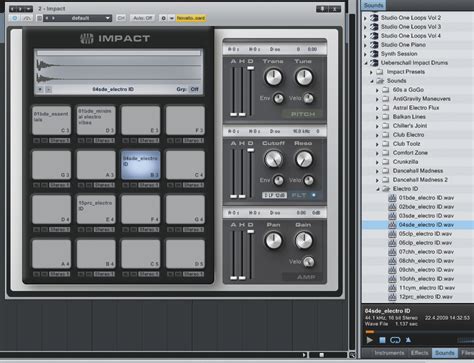Collapse the Ueberschall Impact Drums sound set

tap(366, 63)
